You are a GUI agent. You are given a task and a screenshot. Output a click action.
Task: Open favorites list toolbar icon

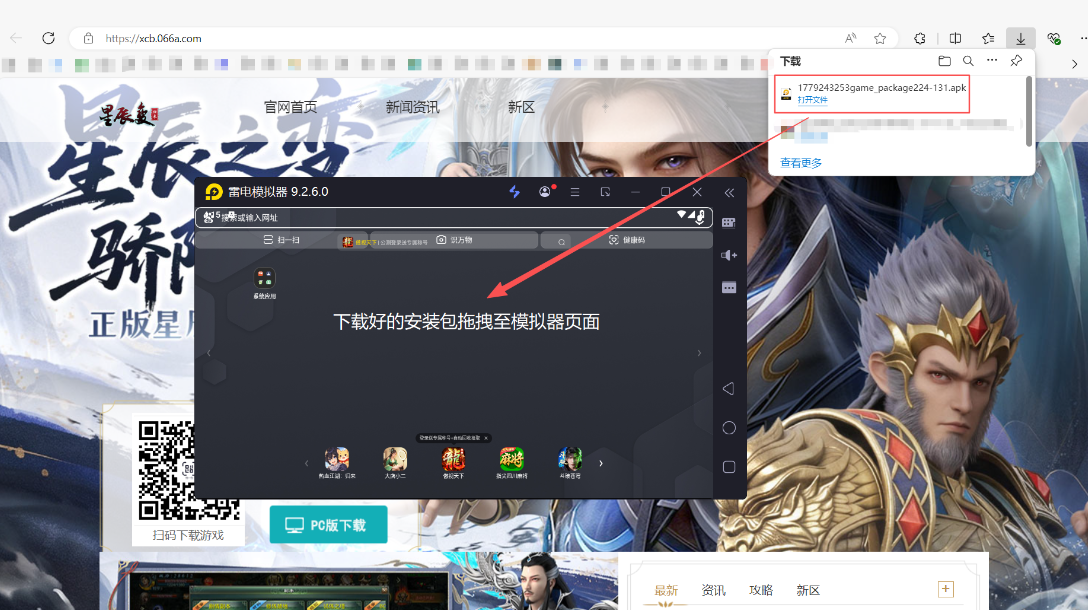(988, 39)
